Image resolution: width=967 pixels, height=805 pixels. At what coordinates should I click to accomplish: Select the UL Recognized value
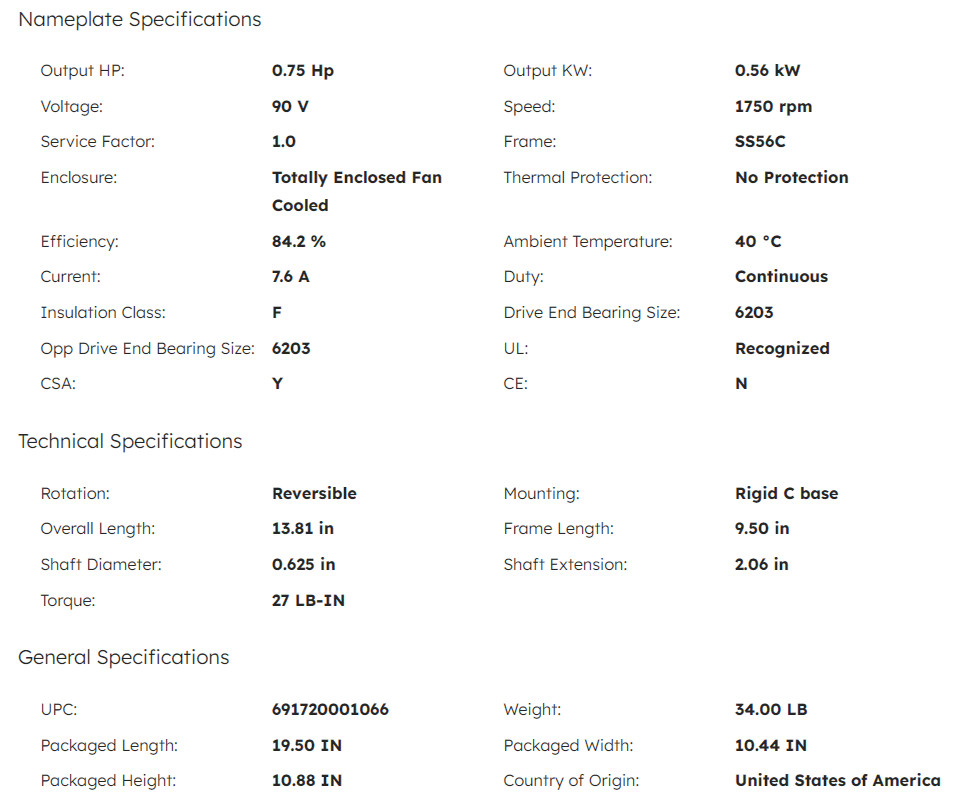[783, 349]
